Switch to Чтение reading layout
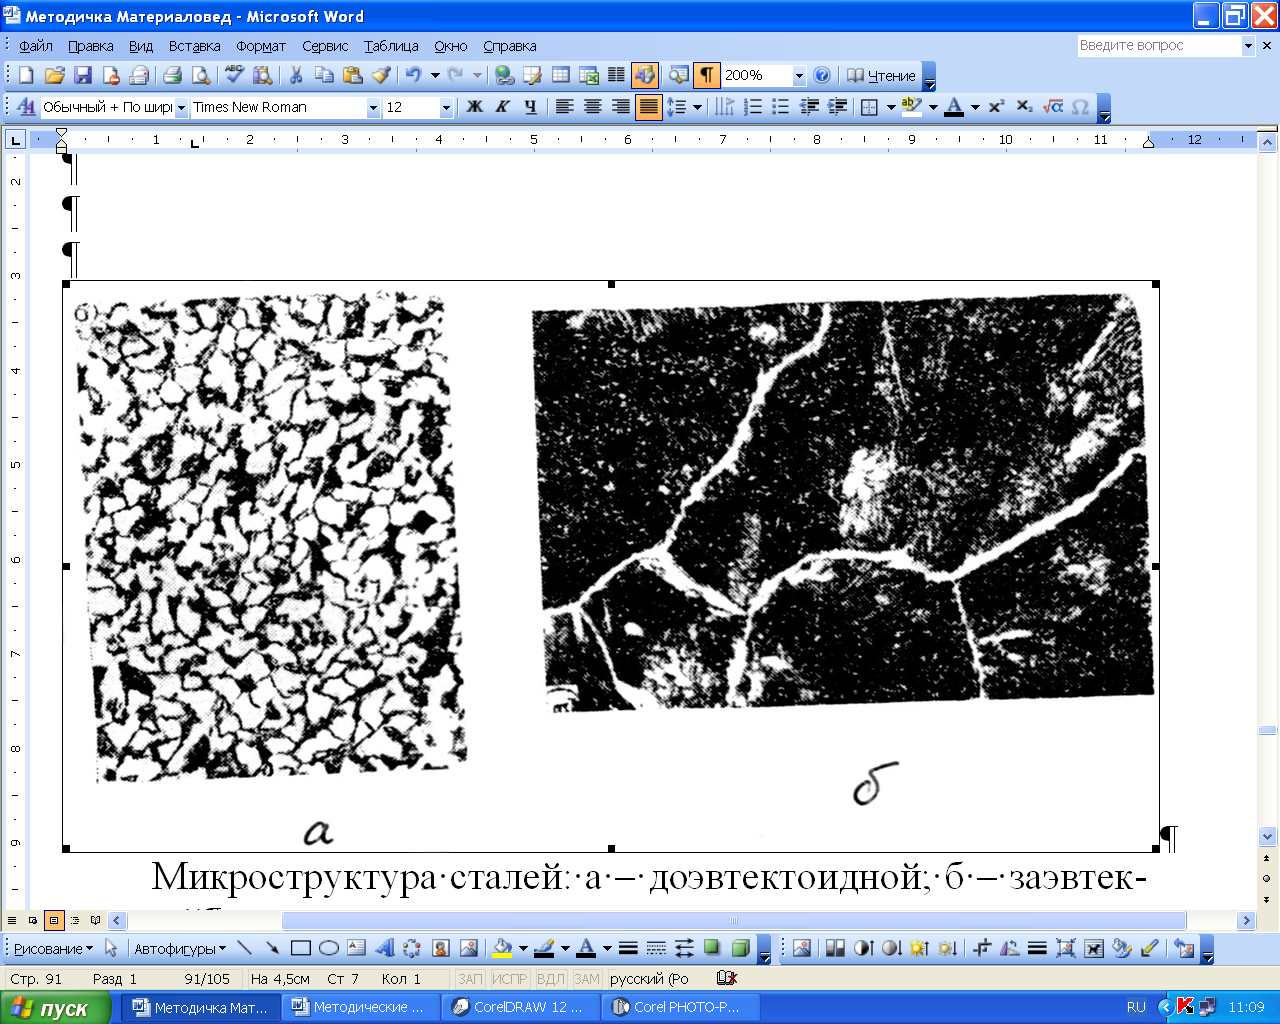Screen dimensions: 1280x1024 coord(881,75)
